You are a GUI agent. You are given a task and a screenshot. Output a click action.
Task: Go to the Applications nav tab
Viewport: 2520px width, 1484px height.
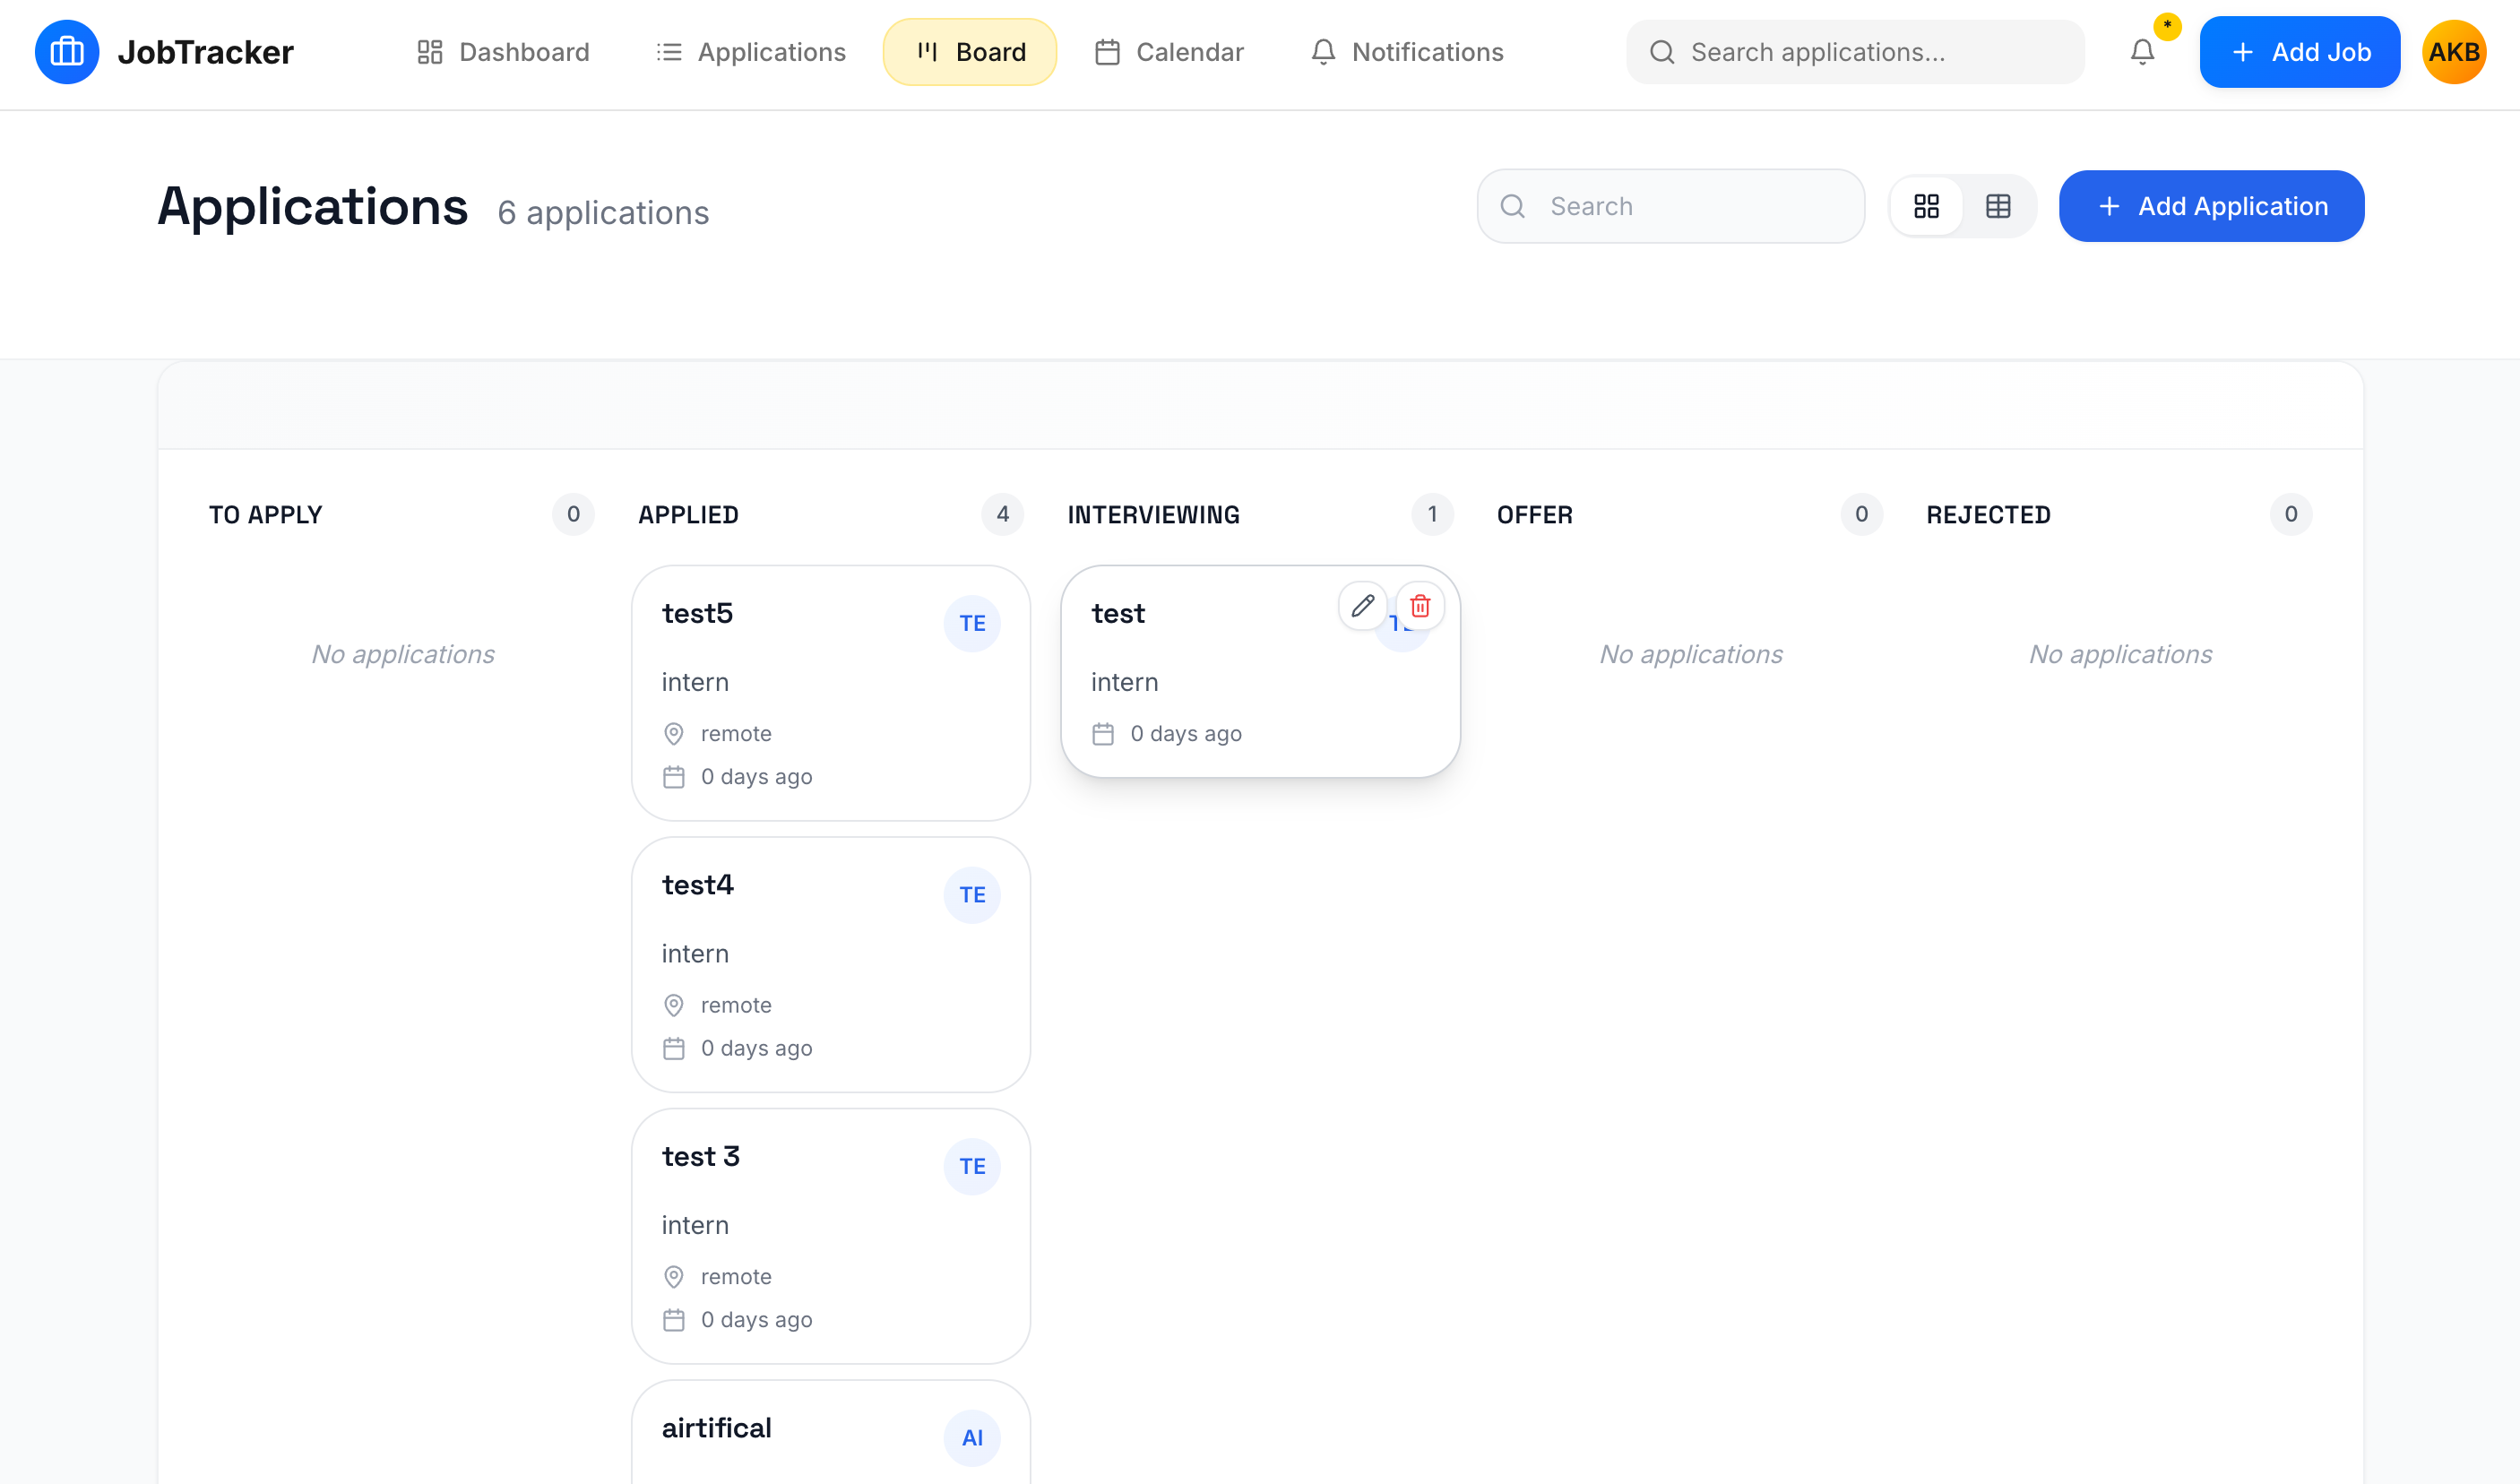751,52
